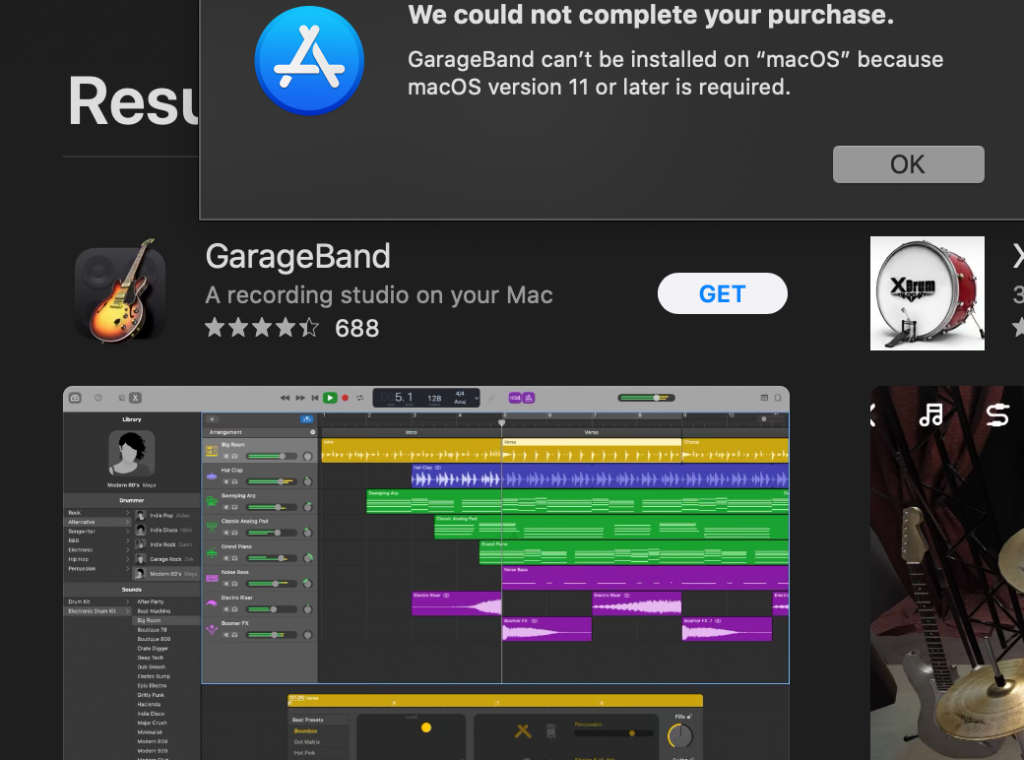Open the X Drum app icon

coord(927,293)
